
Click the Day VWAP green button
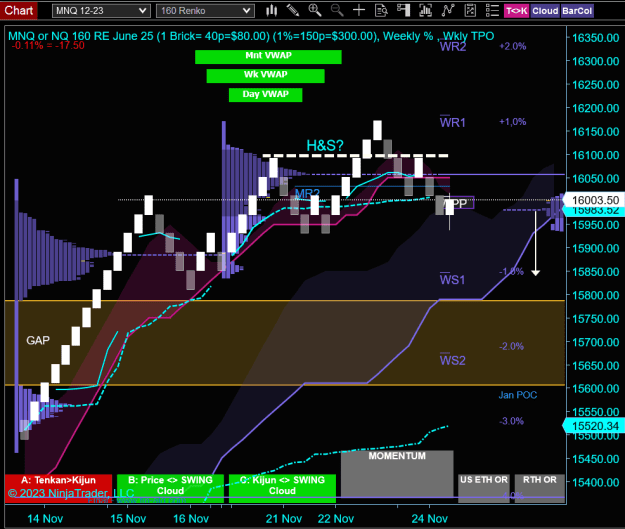coord(265,95)
